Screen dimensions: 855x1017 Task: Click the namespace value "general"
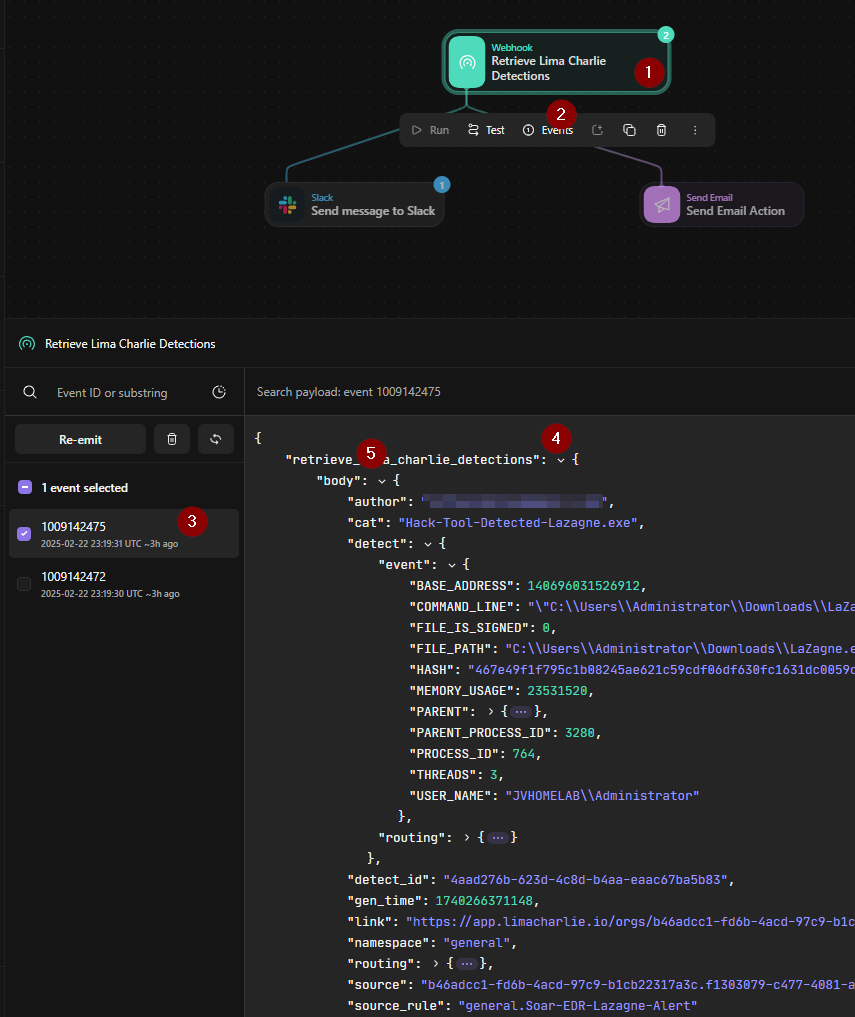476,943
